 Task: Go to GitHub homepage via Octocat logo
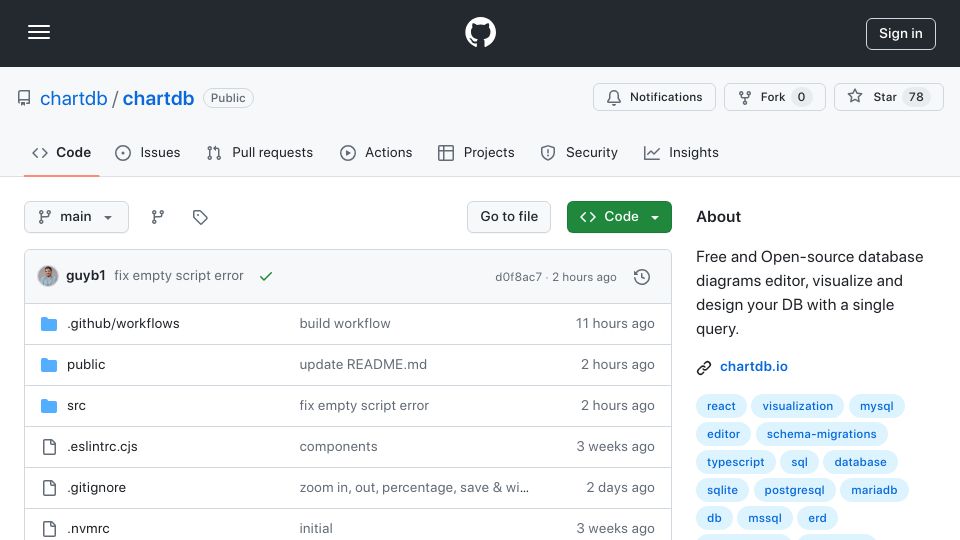point(480,32)
